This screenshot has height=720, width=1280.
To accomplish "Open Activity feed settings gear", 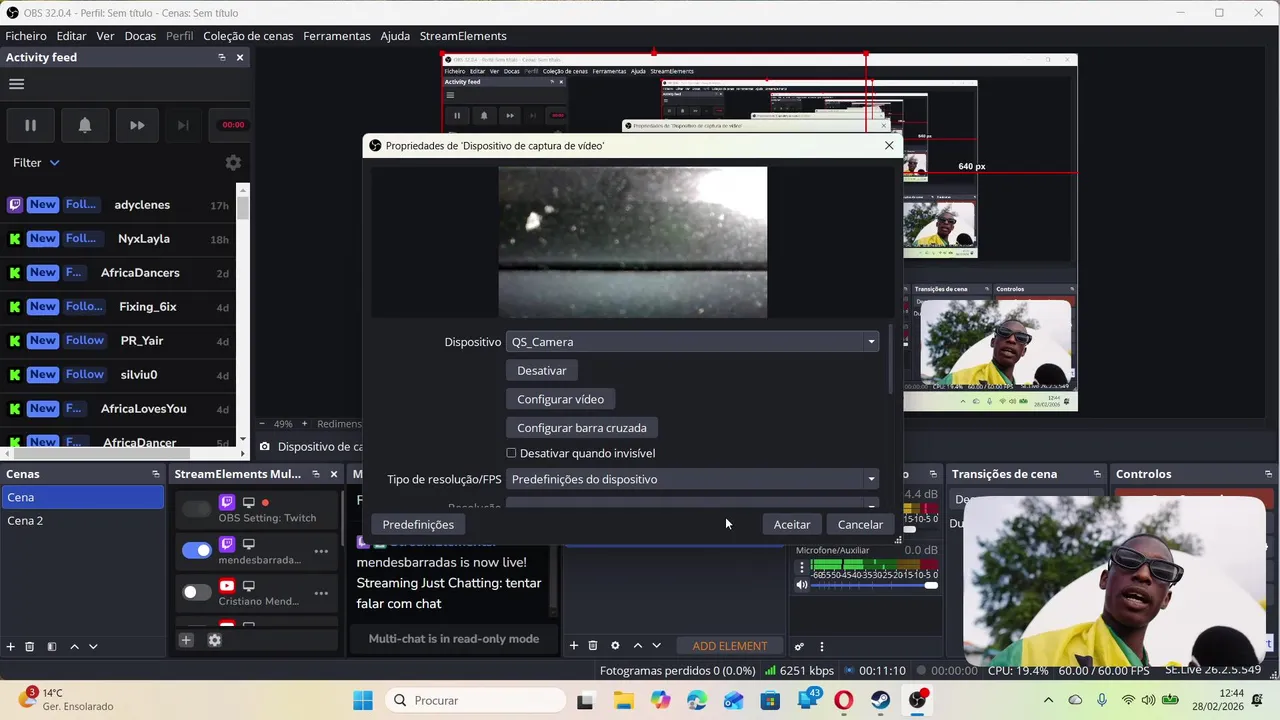I will [233, 162].
